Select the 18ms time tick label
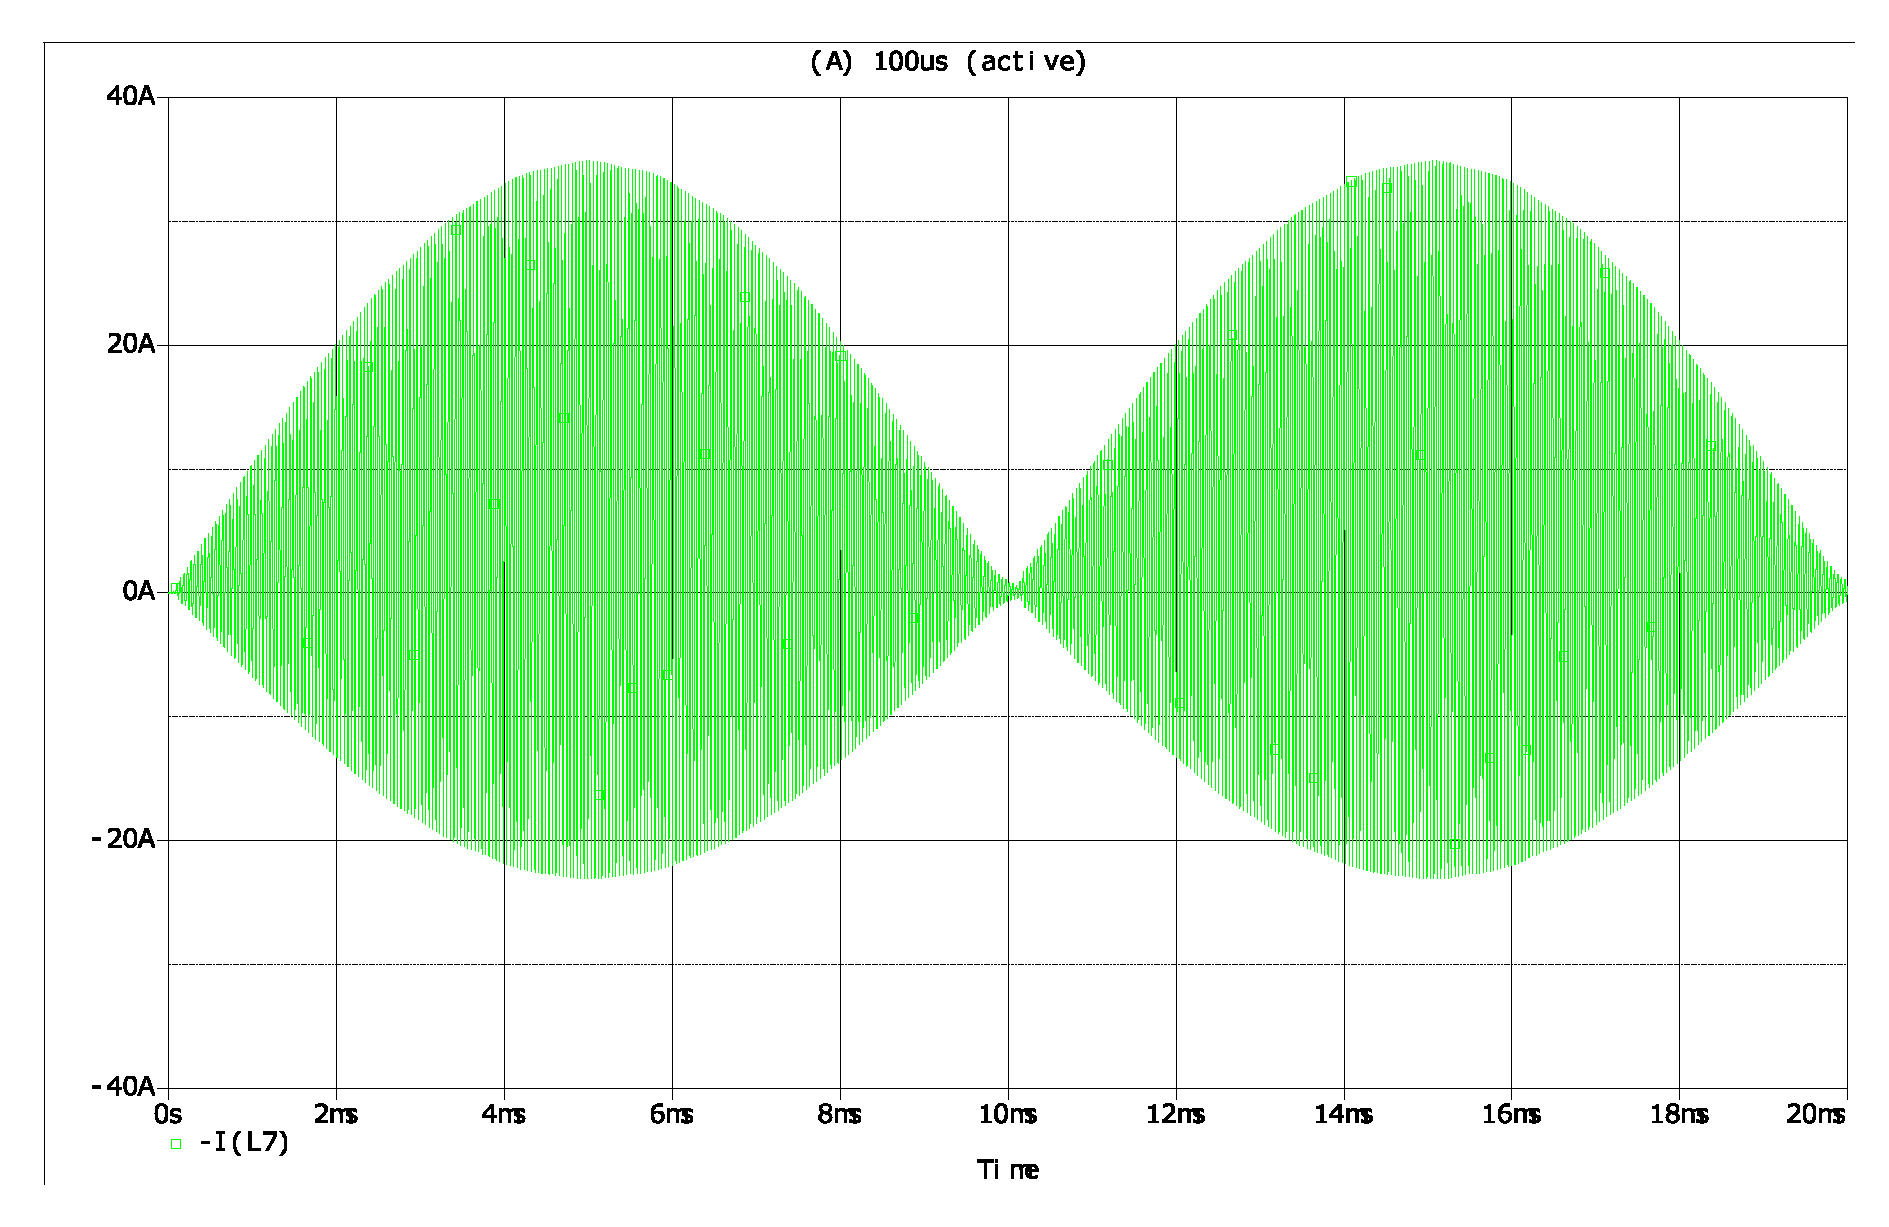 [1679, 1114]
